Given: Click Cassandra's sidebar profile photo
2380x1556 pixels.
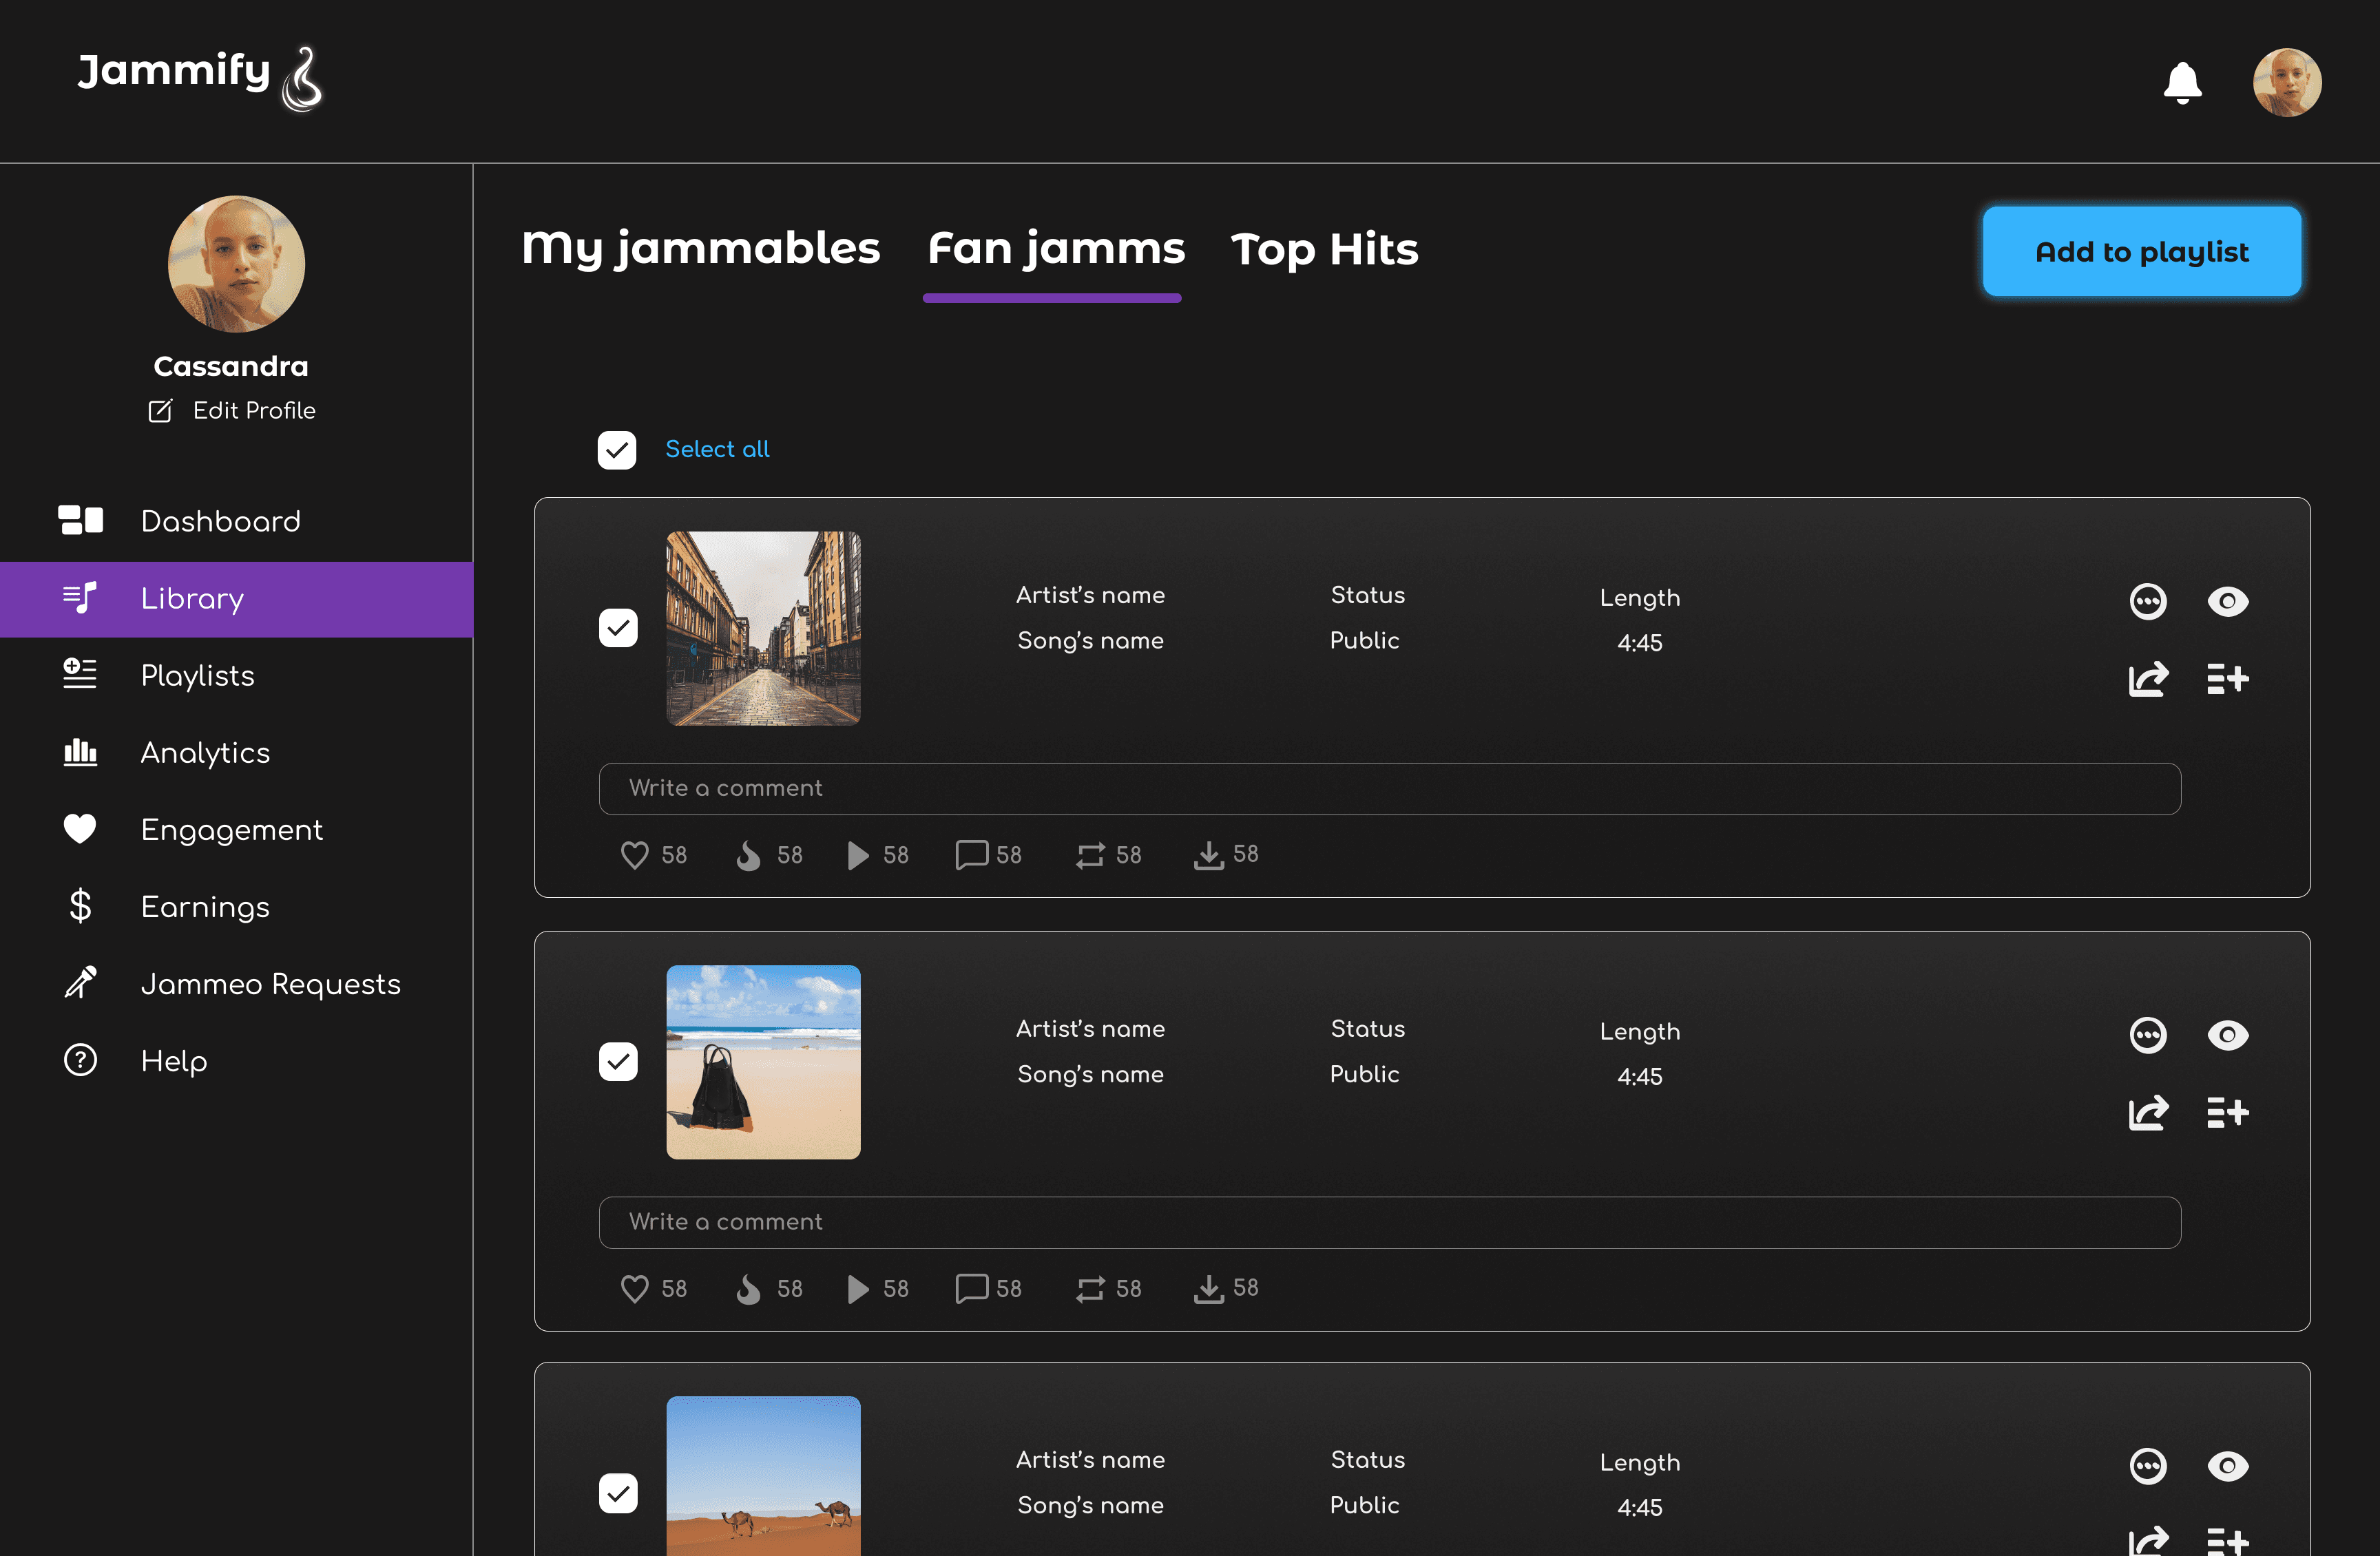Looking at the screenshot, I should (x=236, y=264).
